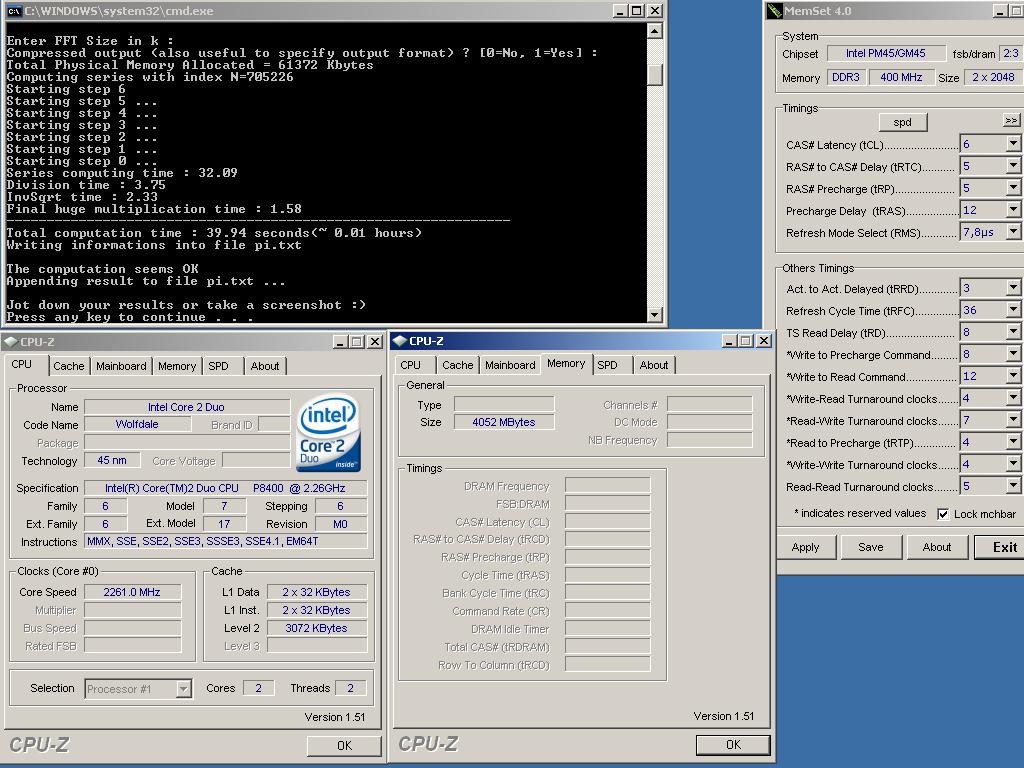1024x768 pixels.
Task: Open the Write-Read Turnaround clocks dropdown
Action: 1013,398
